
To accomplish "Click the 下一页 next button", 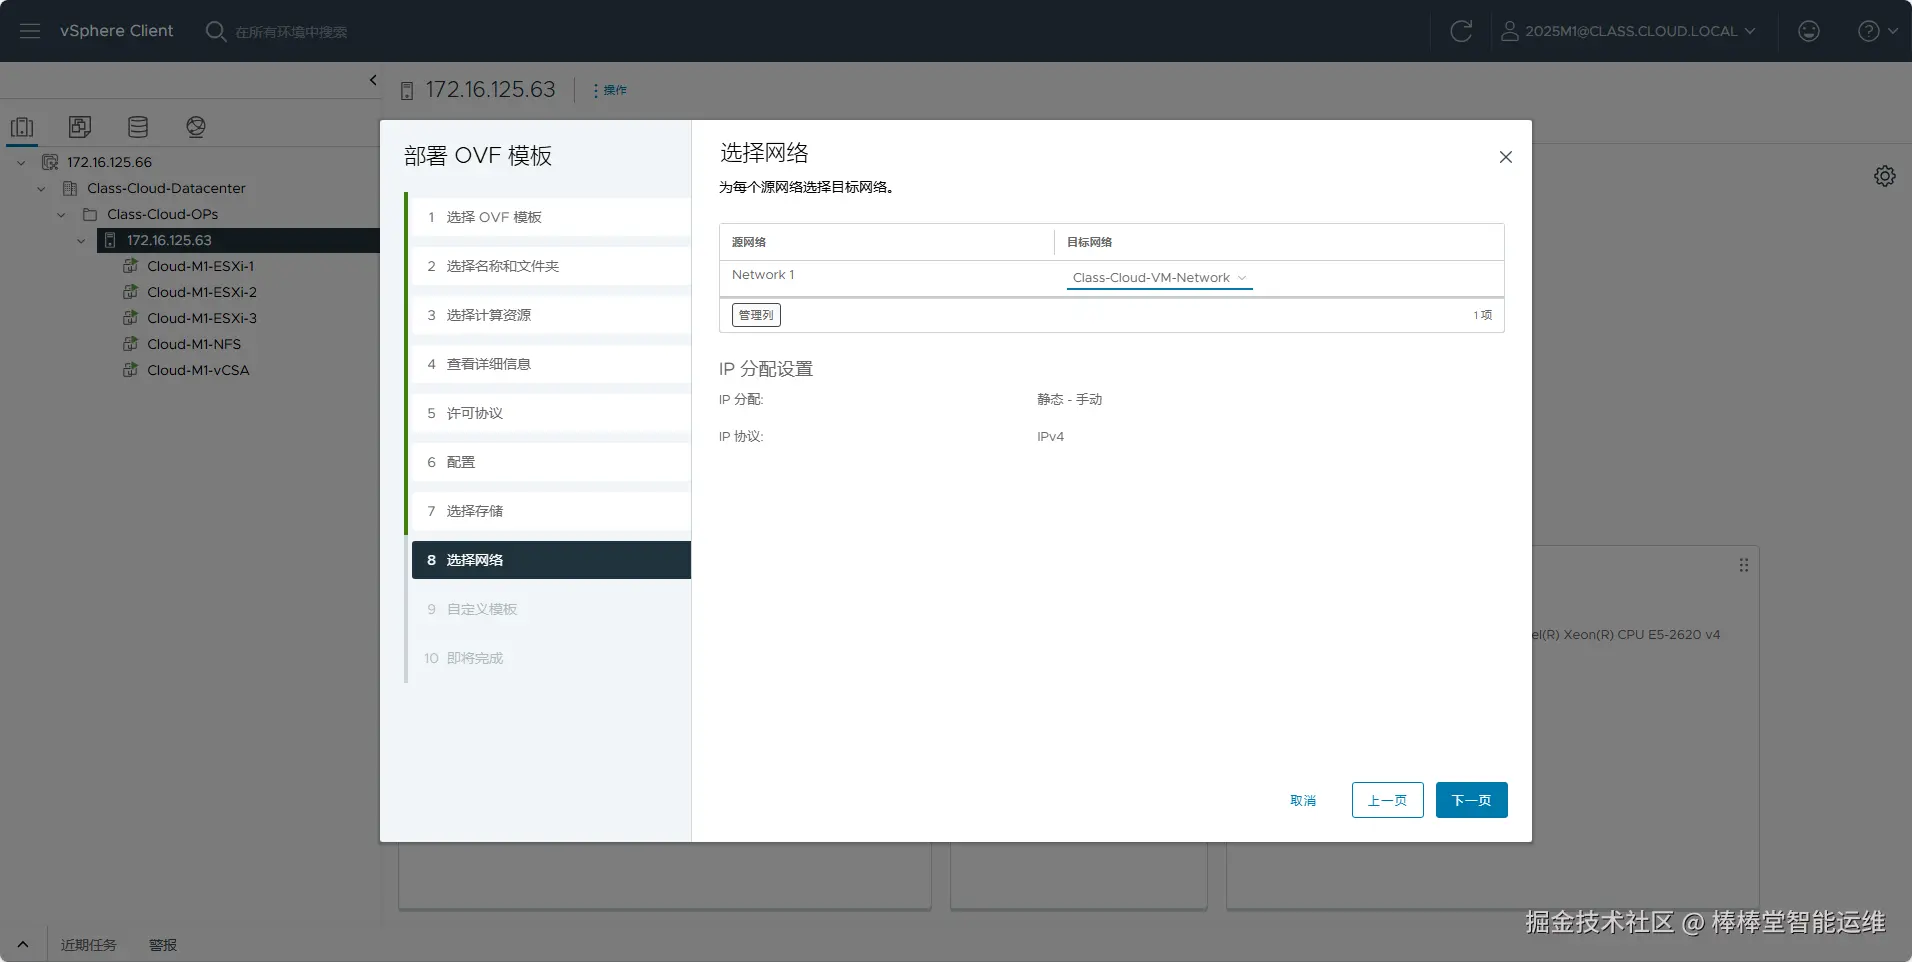I will (x=1471, y=800).
